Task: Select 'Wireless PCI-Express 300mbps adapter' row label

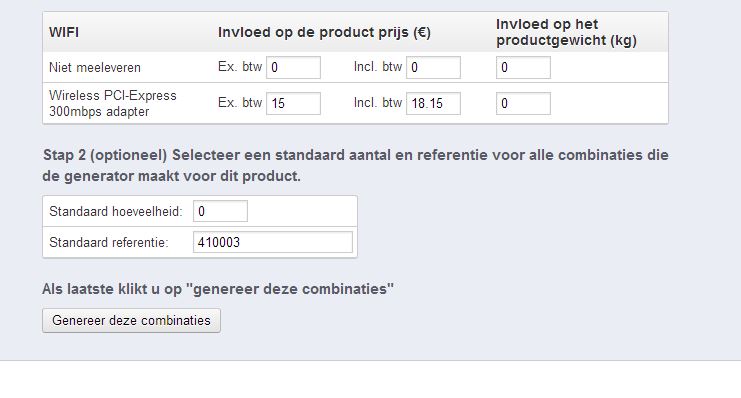Action: pos(112,104)
